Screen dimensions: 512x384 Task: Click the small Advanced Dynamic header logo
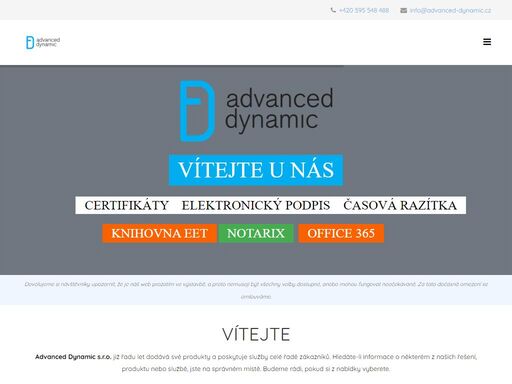[43, 42]
